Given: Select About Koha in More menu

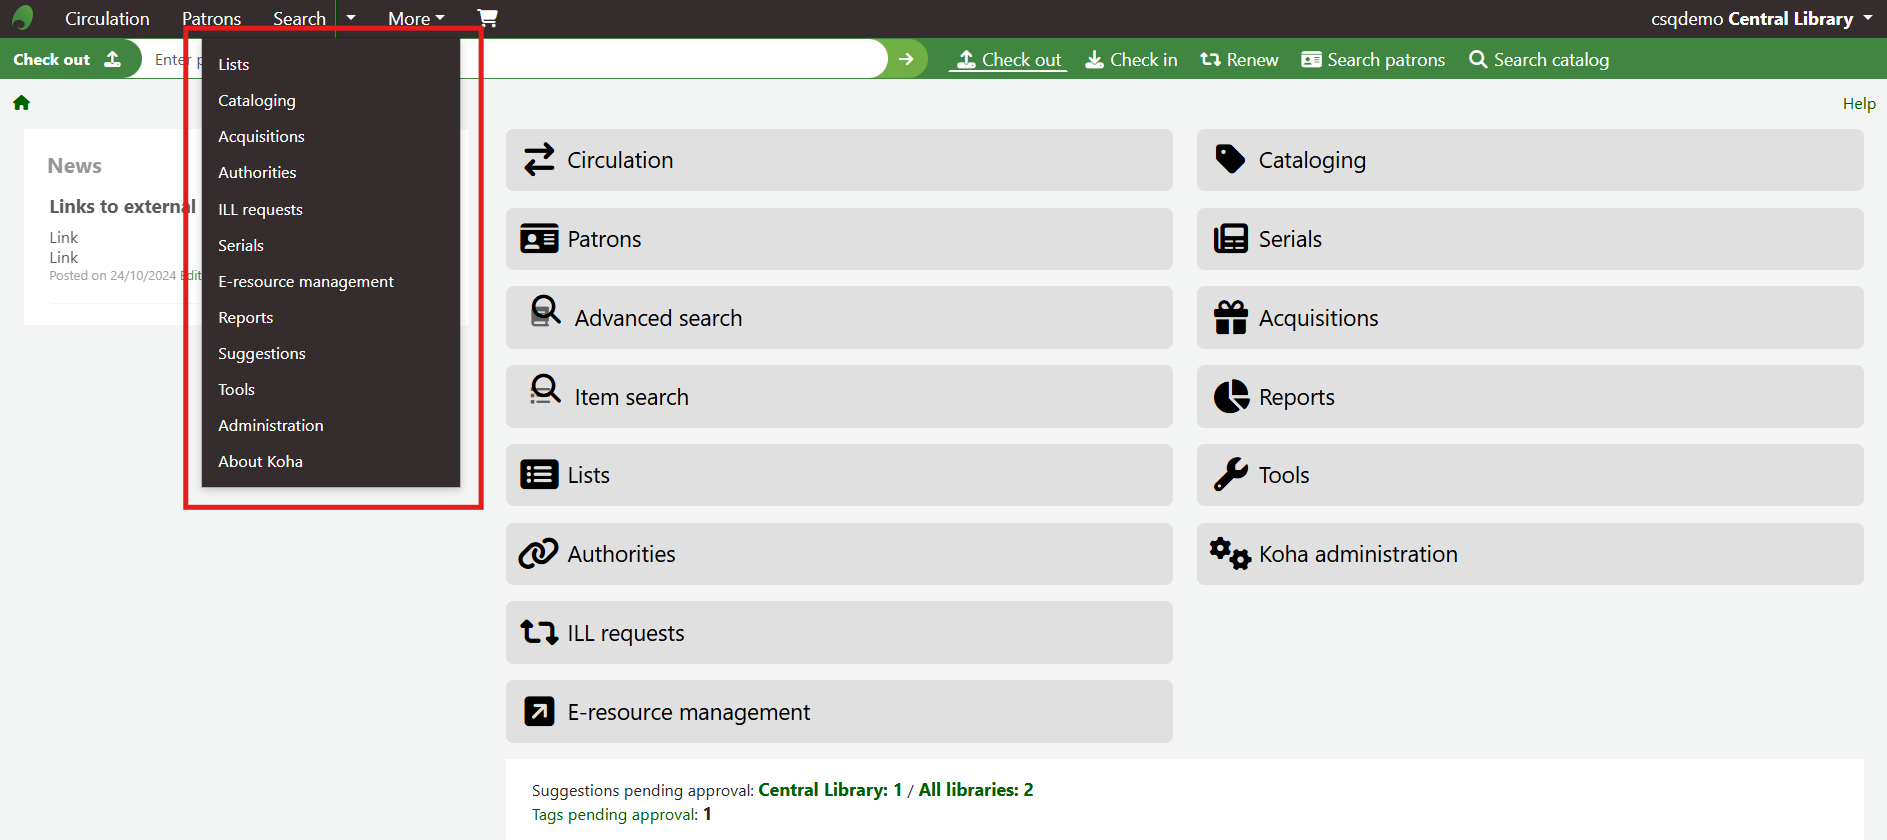Looking at the screenshot, I should click(331, 461).
